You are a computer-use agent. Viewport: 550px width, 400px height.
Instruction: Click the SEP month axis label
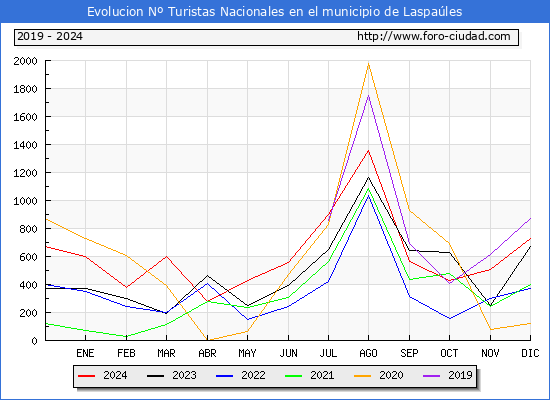[409, 353]
